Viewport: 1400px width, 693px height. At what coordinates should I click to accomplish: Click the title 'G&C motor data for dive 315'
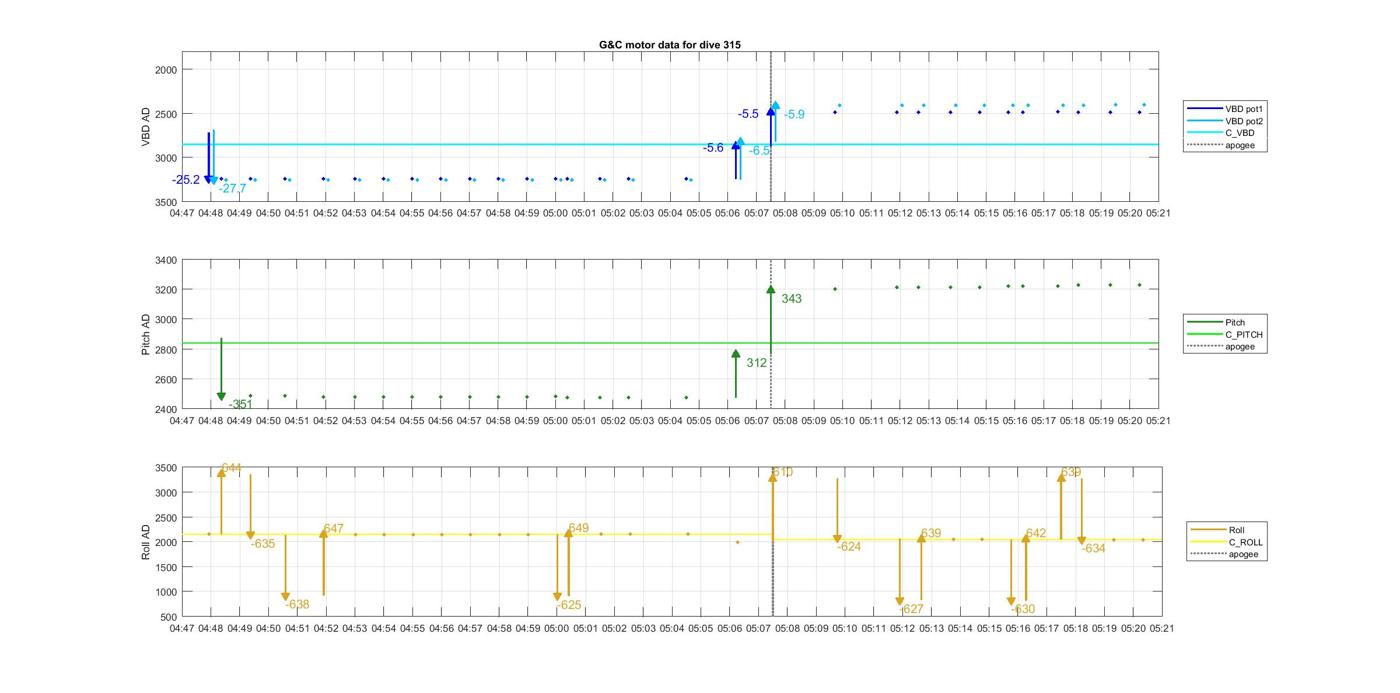pos(670,45)
